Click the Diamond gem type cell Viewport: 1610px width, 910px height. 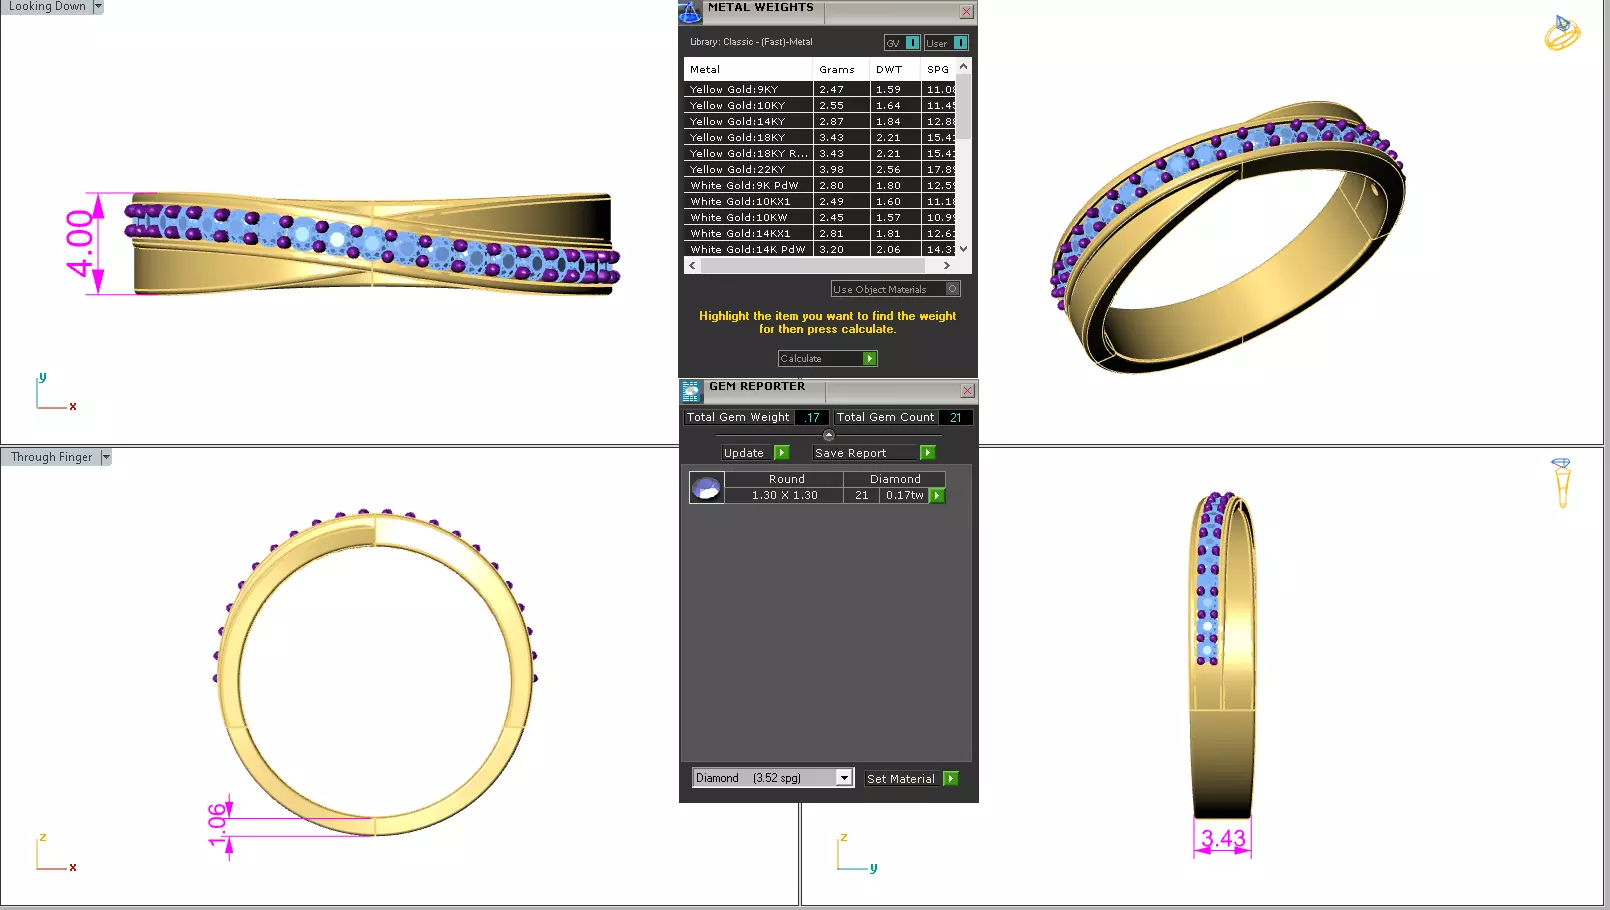(895, 480)
